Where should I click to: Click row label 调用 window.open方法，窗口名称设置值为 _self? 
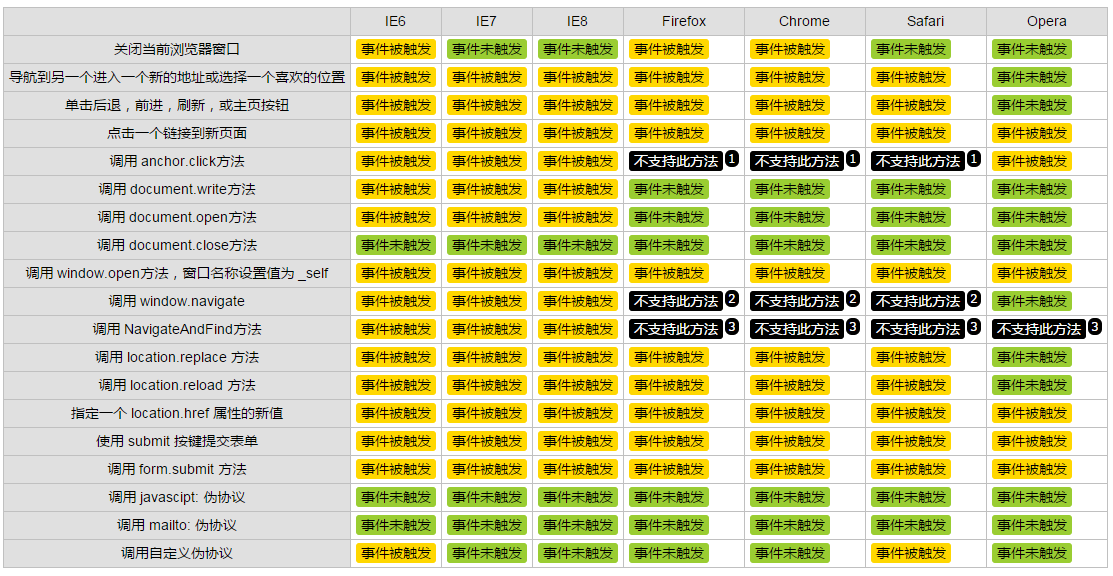click(x=177, y=273)
